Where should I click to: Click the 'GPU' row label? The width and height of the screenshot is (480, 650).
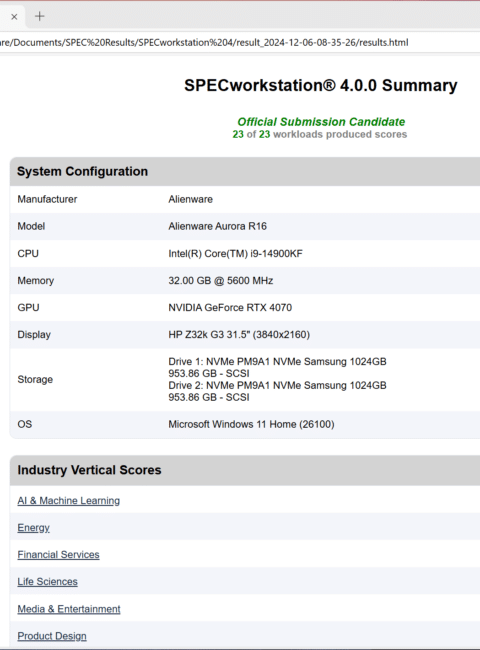coord(28,307)
